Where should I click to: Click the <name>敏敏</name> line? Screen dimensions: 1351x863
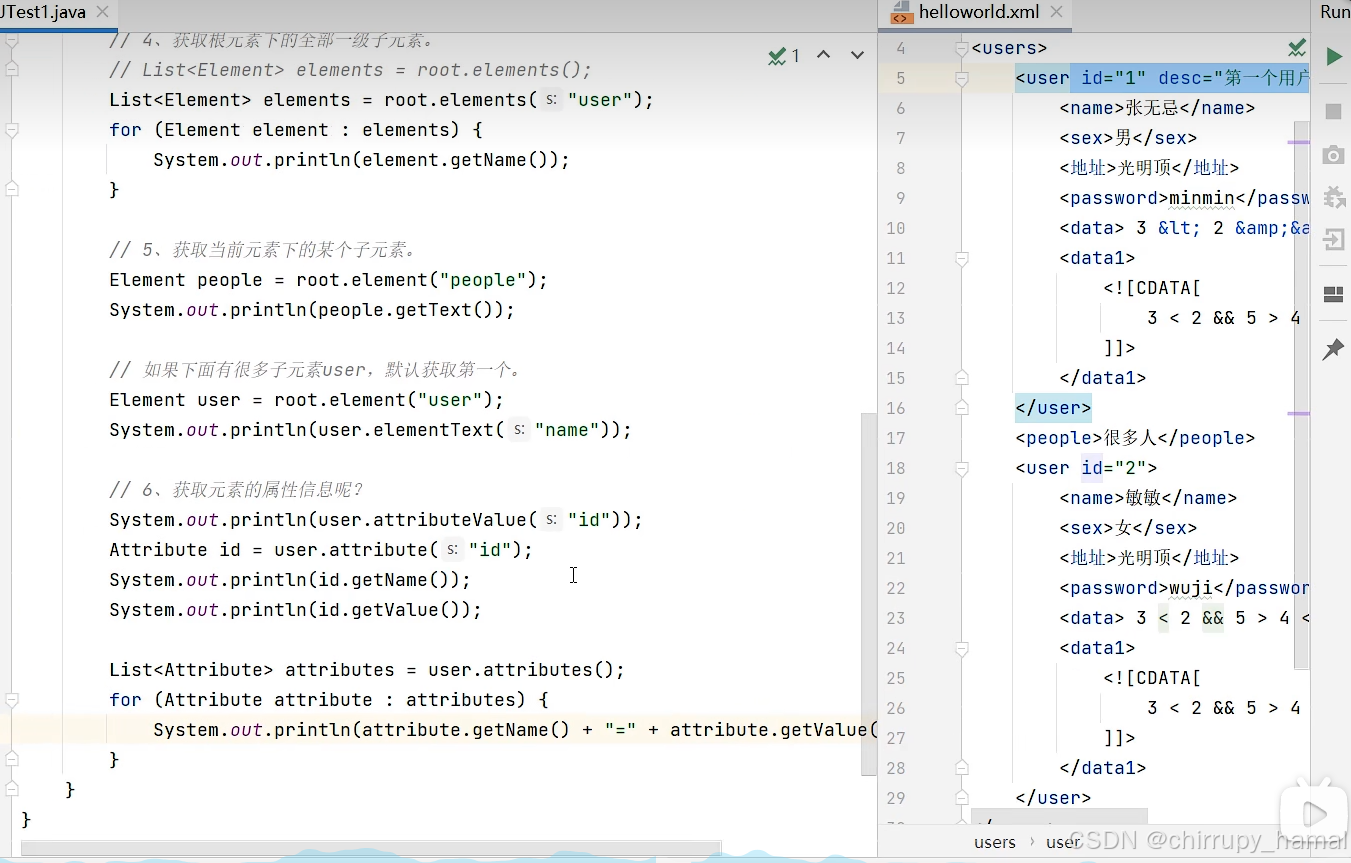point(1148,498)
